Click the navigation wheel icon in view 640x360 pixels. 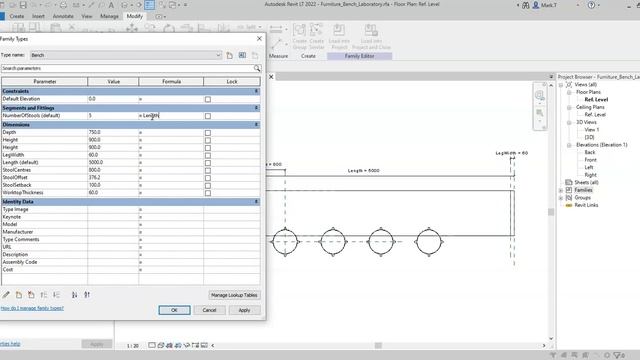(540, 96)
